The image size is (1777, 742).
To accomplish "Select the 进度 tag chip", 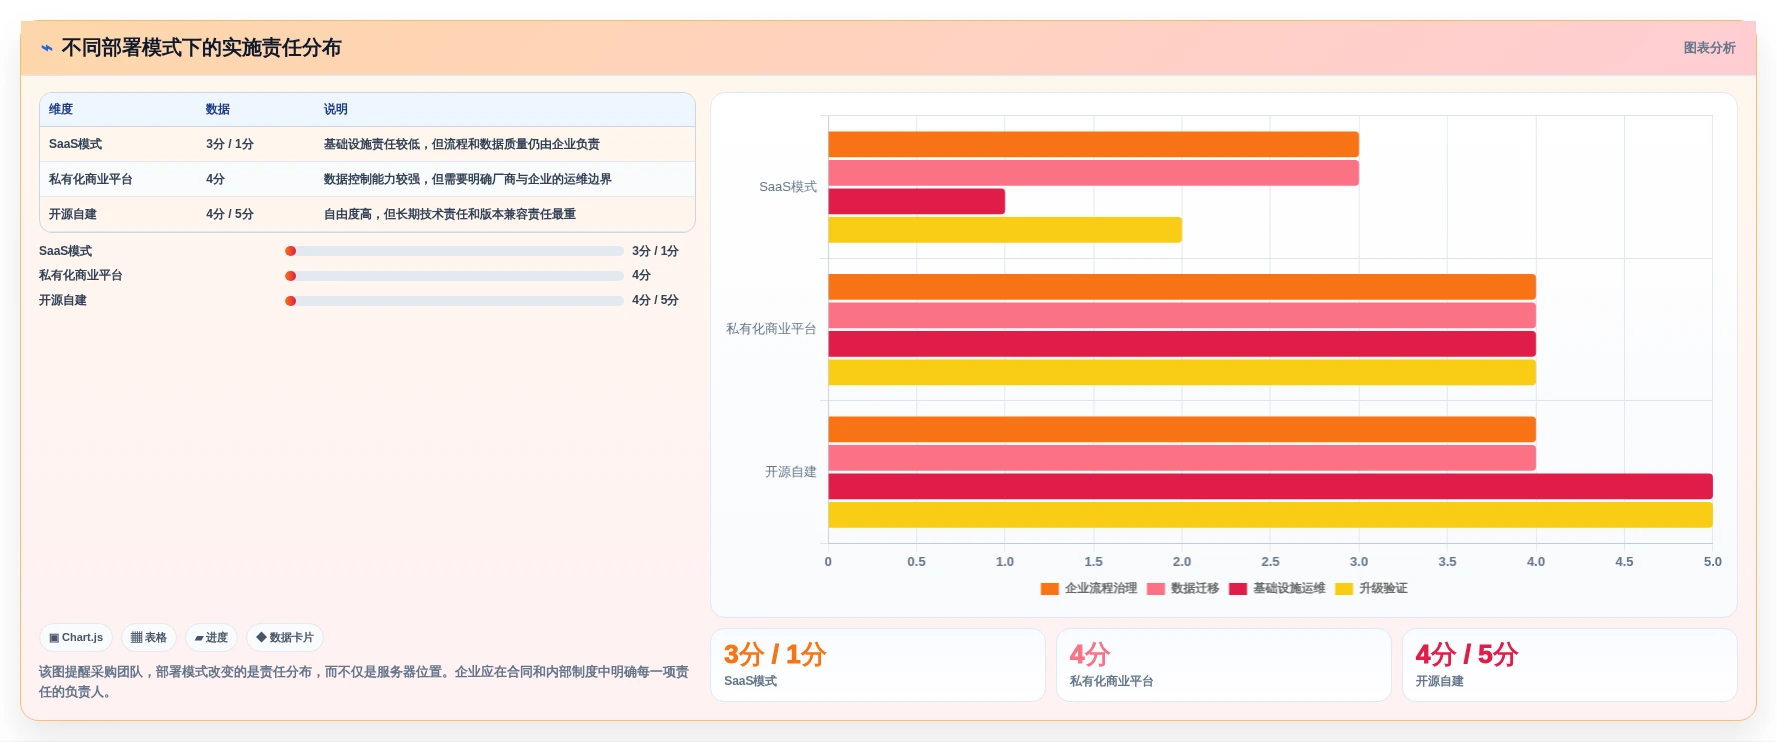I will tap(211, 637).
